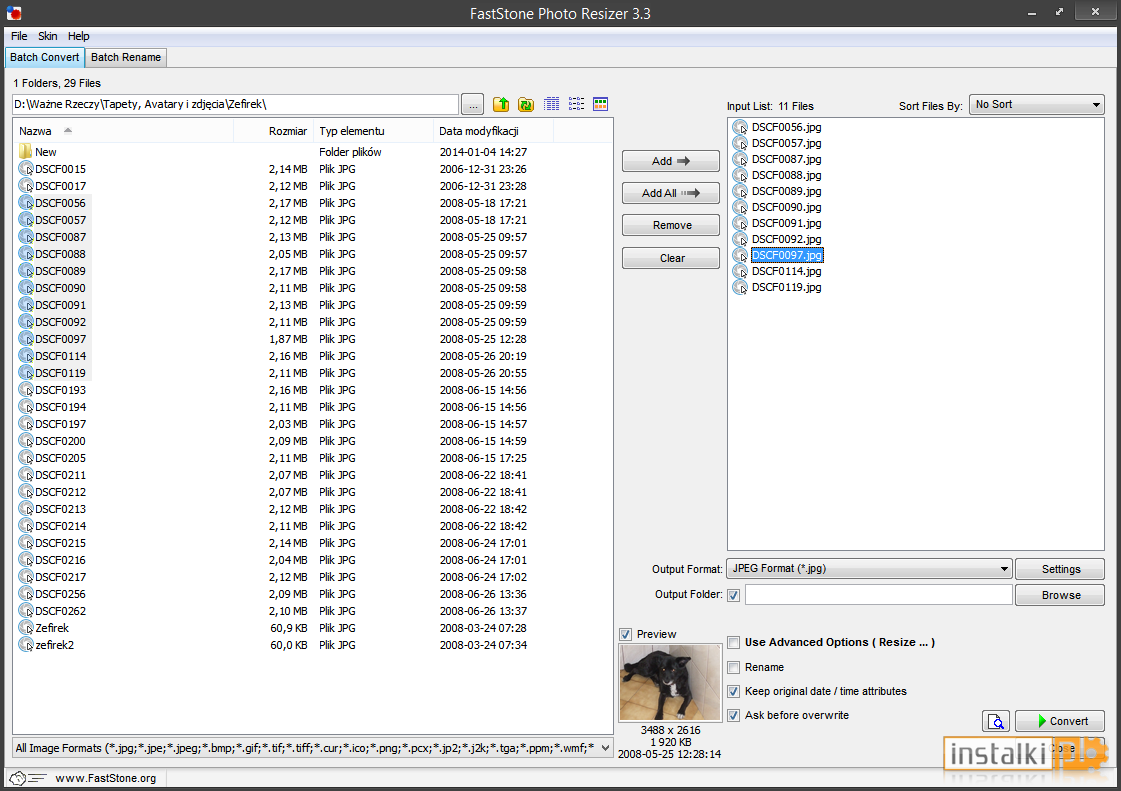Toggle the Preview checkbox
Viewport: 1121px width, 791px height.
(626, 634)
